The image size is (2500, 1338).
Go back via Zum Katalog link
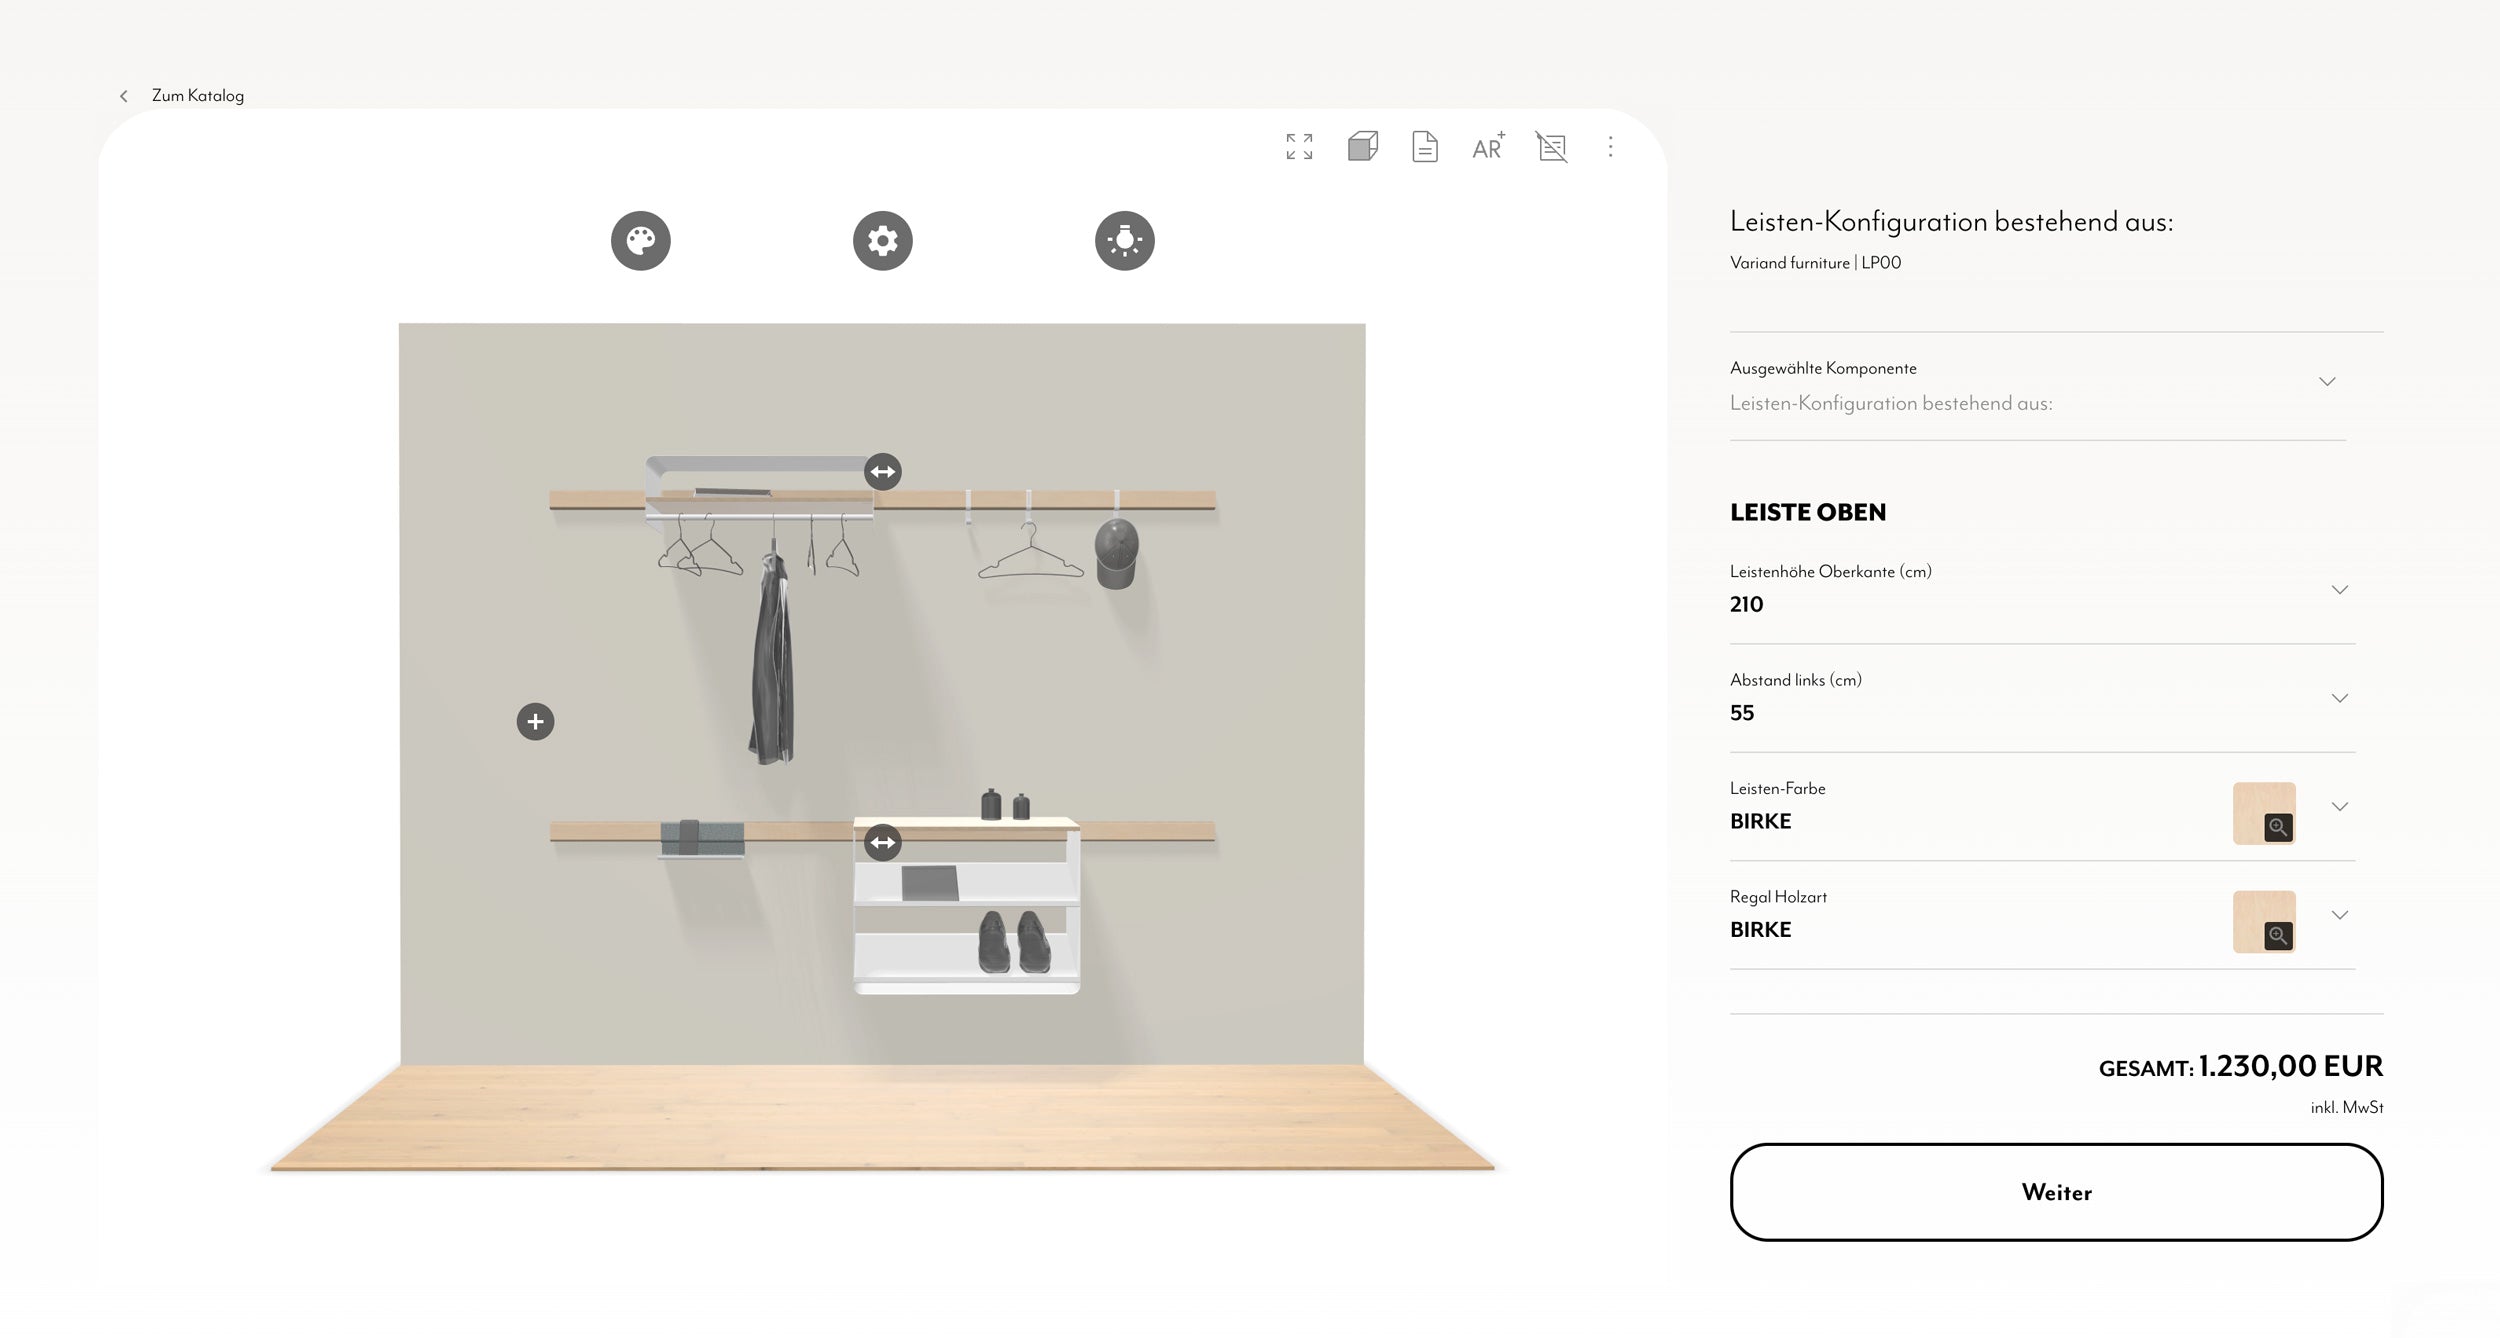[x=197, y=96]
